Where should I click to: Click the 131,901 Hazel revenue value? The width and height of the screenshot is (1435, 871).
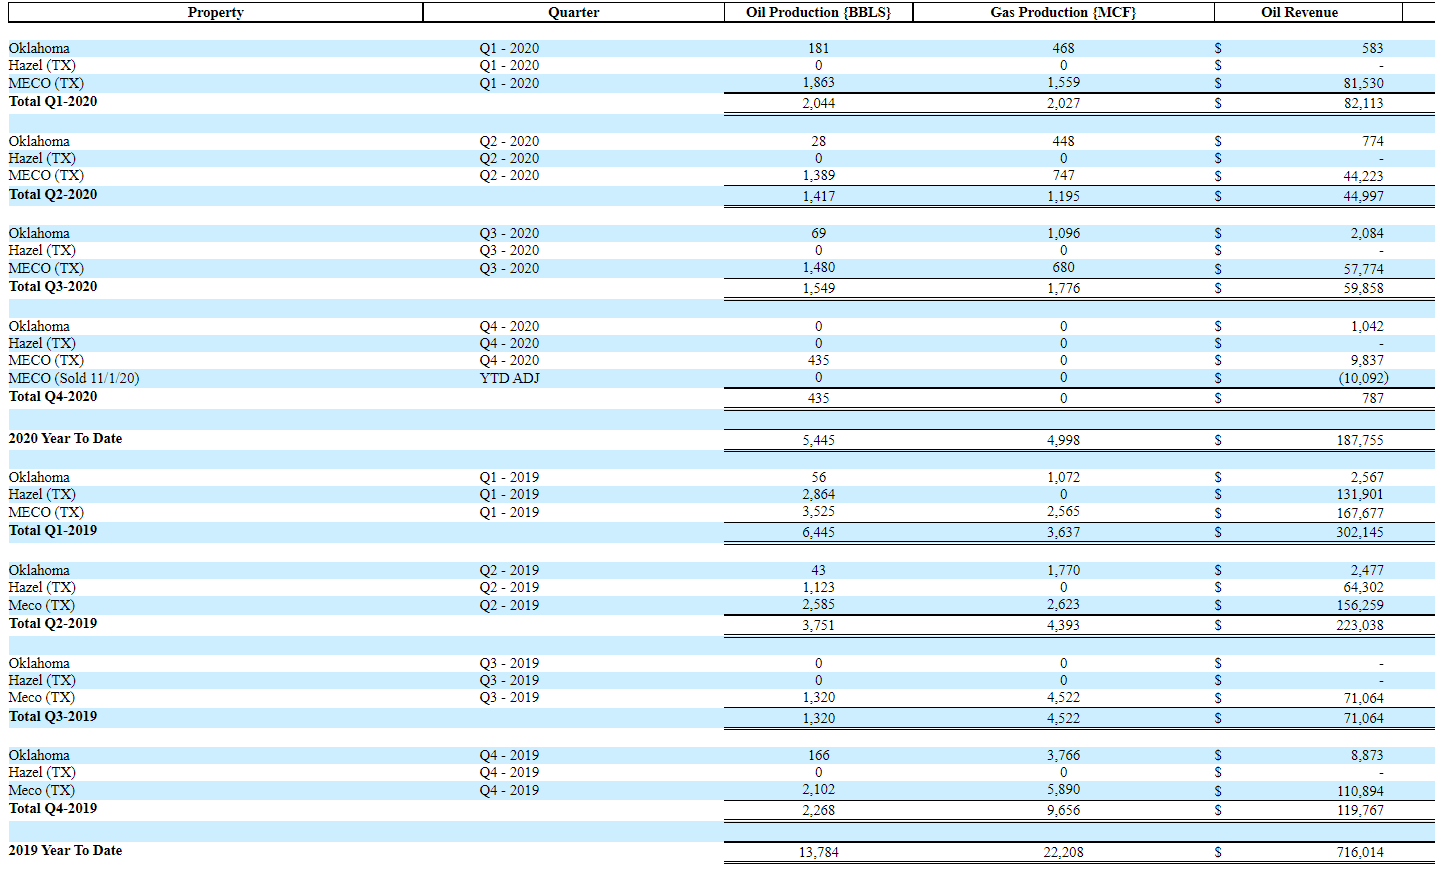click(1360, 494)
